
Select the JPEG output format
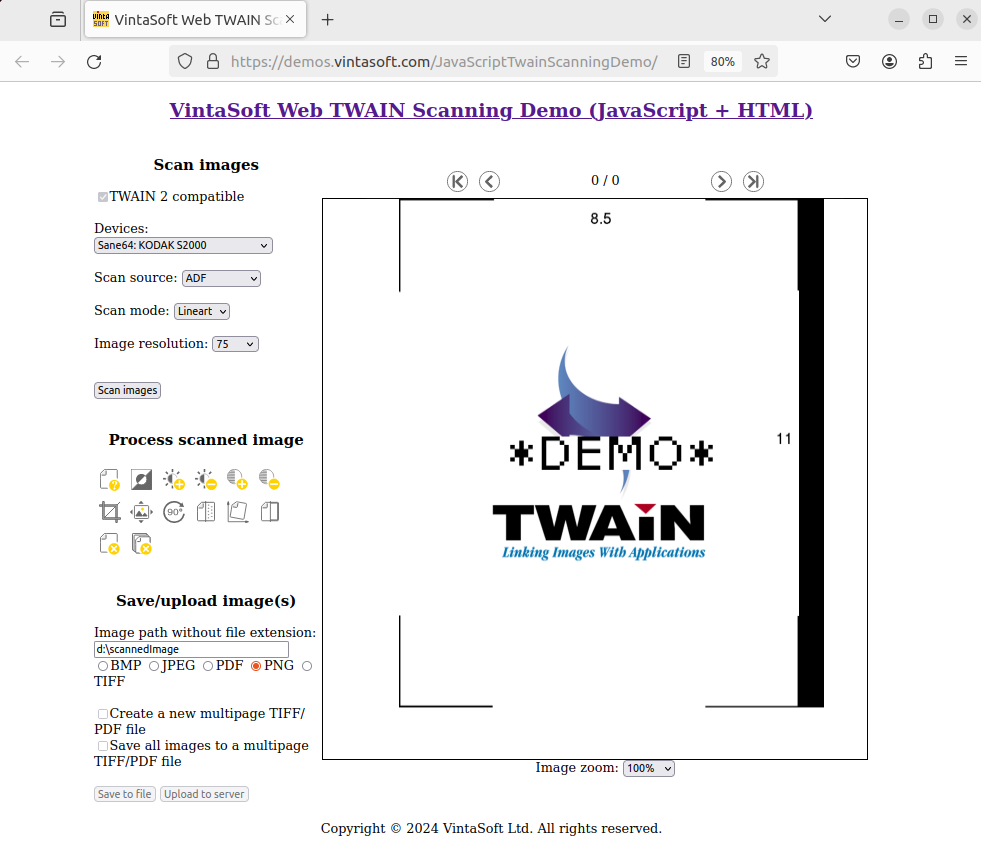(155, 665)
